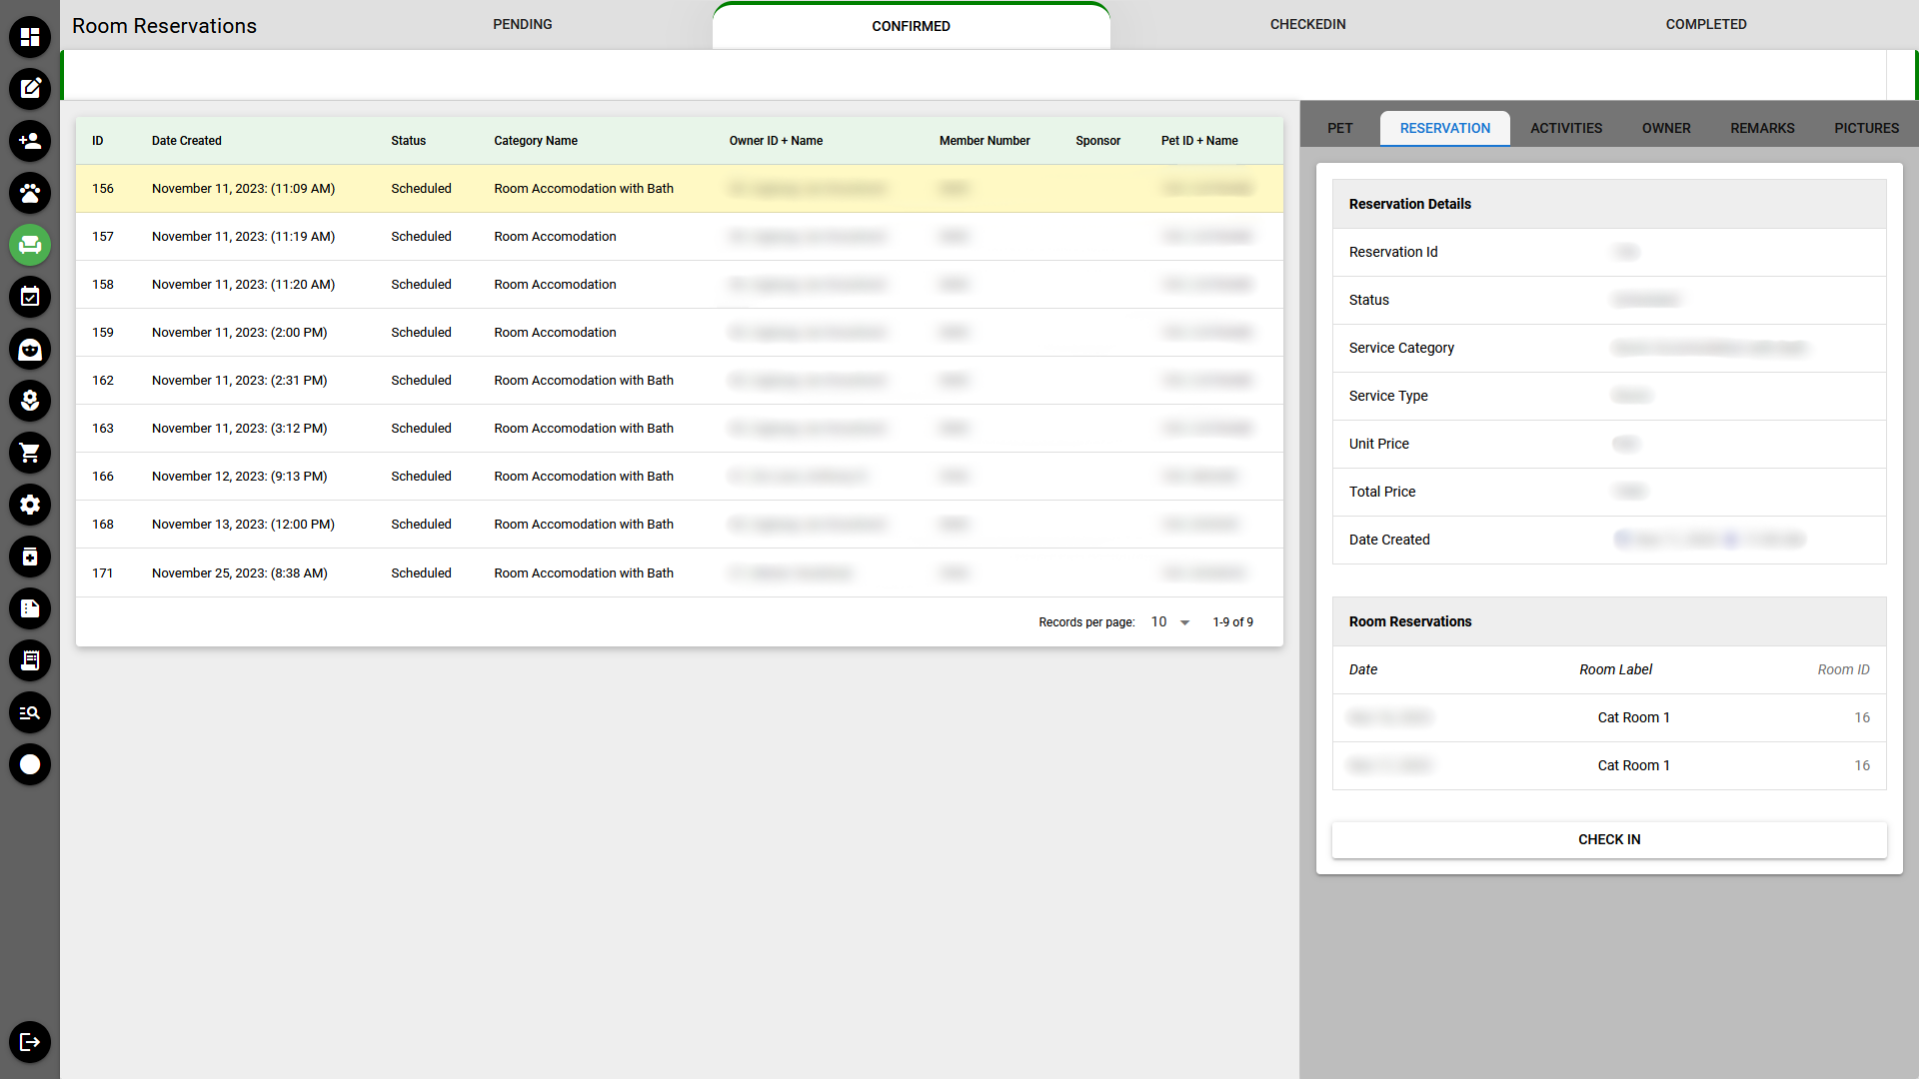Switch to the PENDING tab
Screen dimensions: 1920x1080
click(x=522, y=24)
